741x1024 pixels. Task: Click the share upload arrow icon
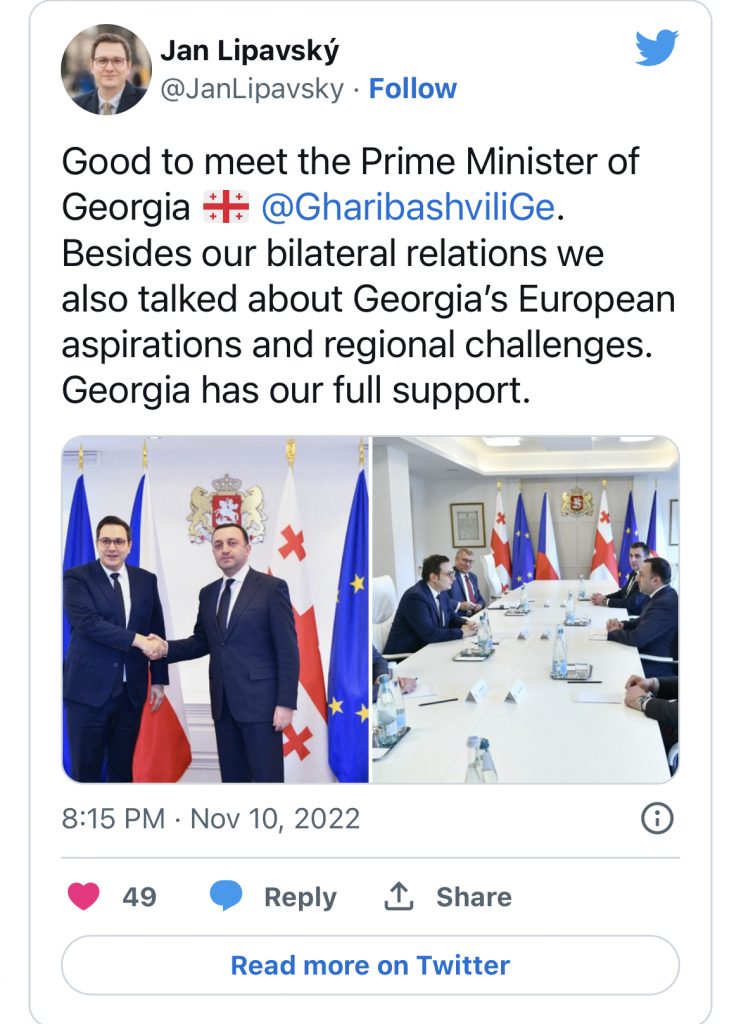[x=399, y=896]
